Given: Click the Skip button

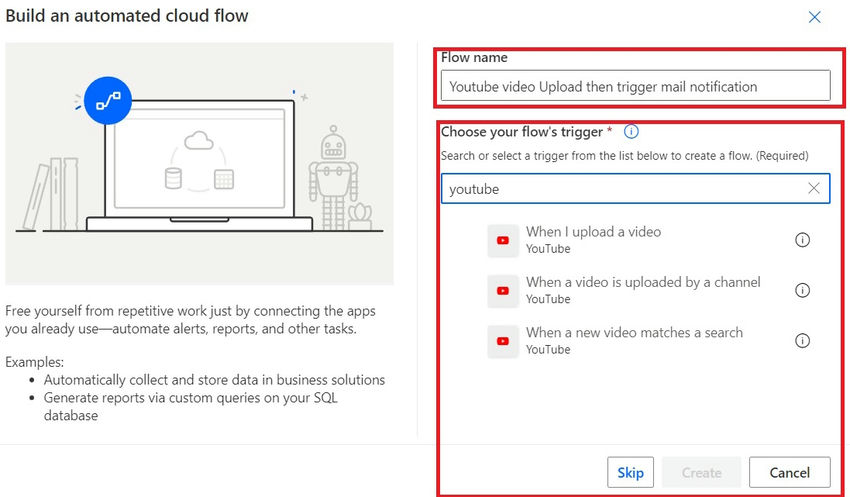Looking at the screenshot, I should point(630,473).
